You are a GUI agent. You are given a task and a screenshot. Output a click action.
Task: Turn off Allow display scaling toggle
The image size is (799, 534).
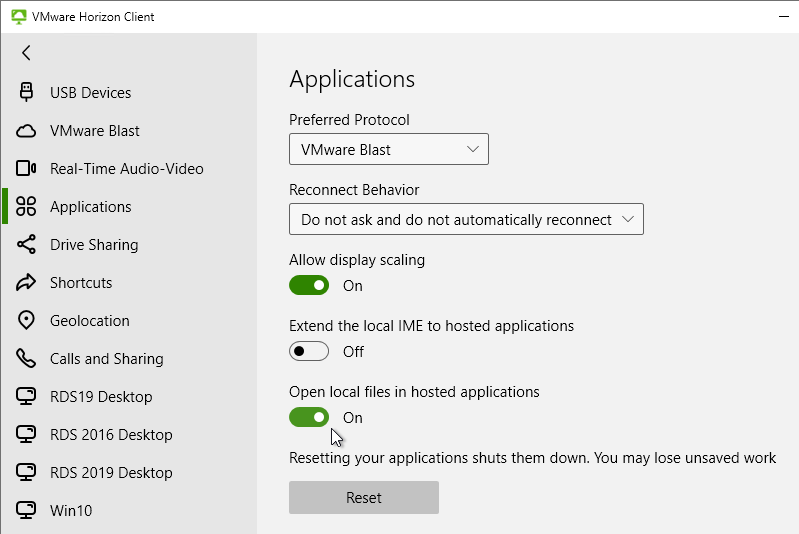[x=309, y=285]
